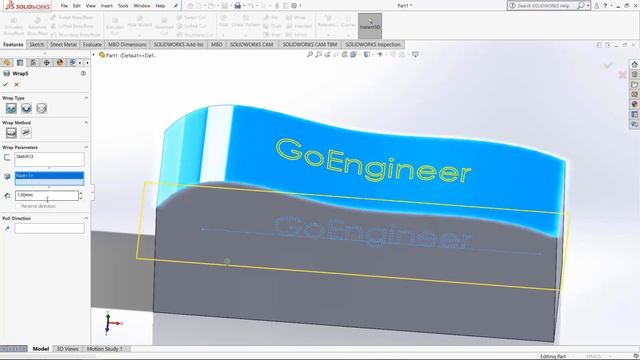Select the Face<1> entry in face list

(x=49, y=176)
